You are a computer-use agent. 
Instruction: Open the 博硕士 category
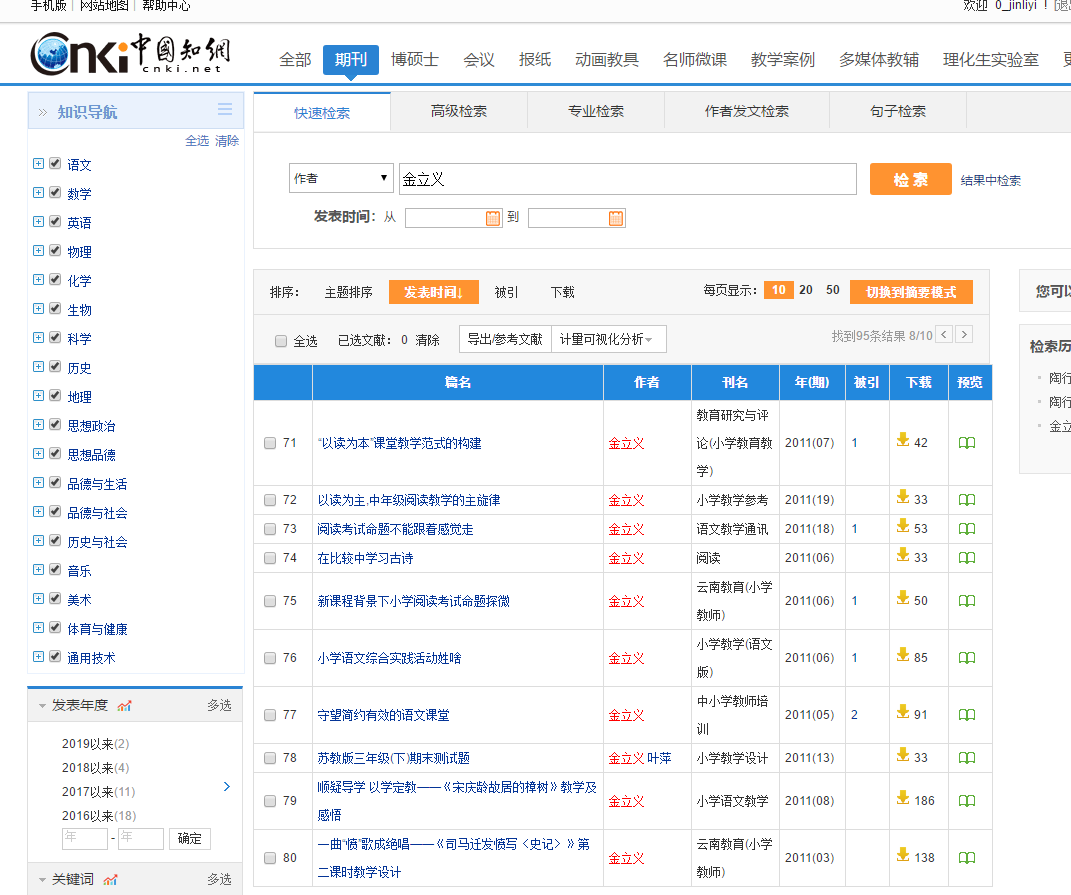click(x=415, y=60)
